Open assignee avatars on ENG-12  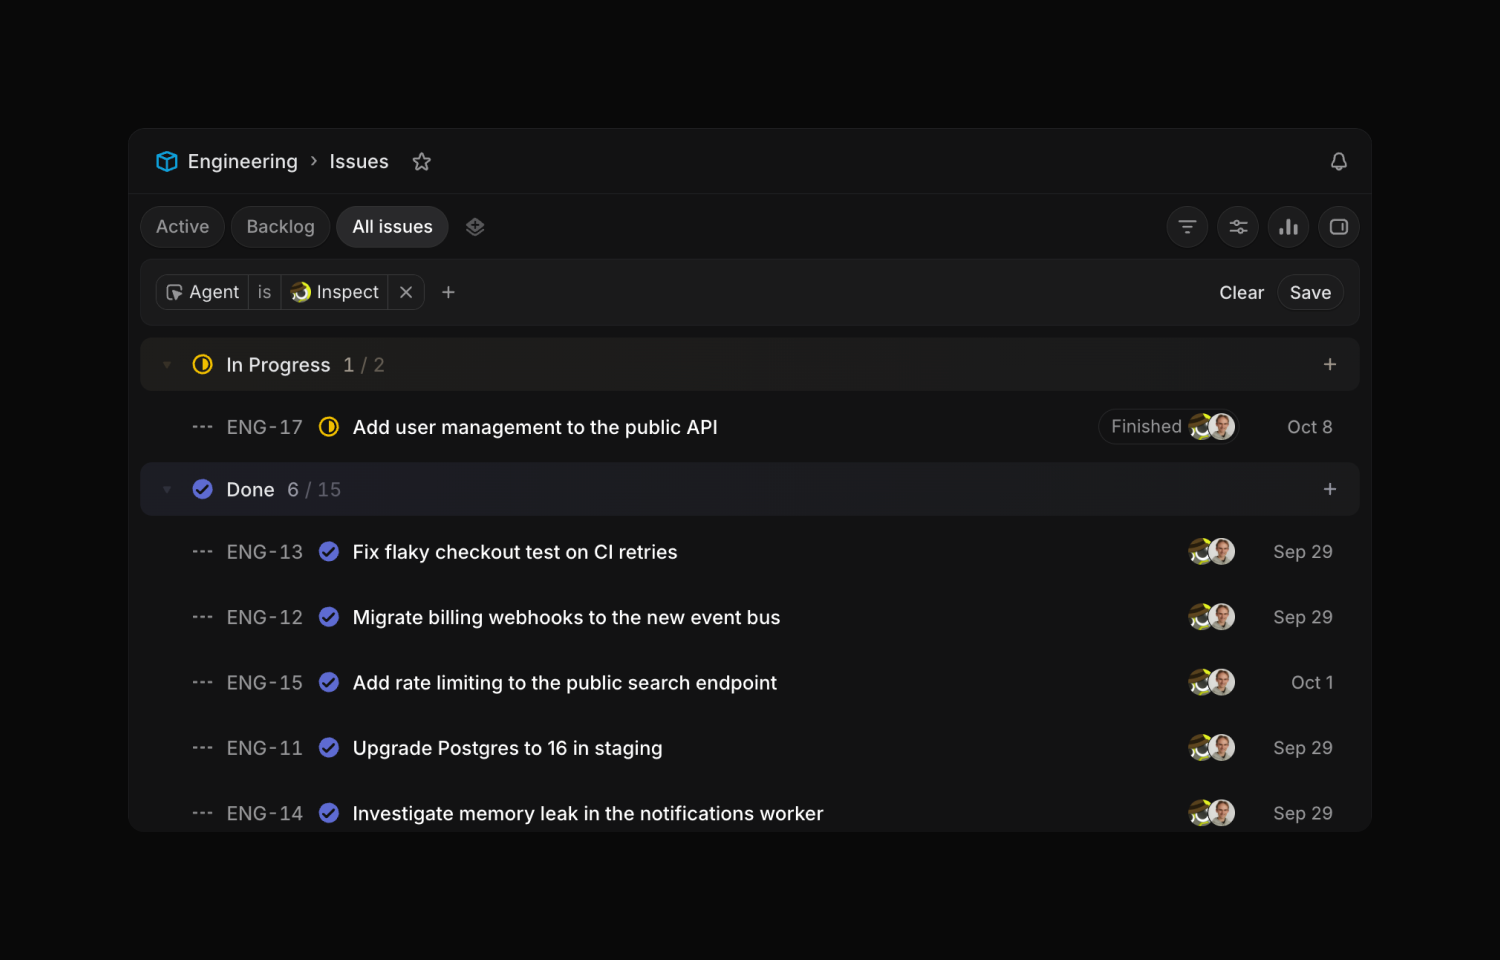tap(1212, 617)
